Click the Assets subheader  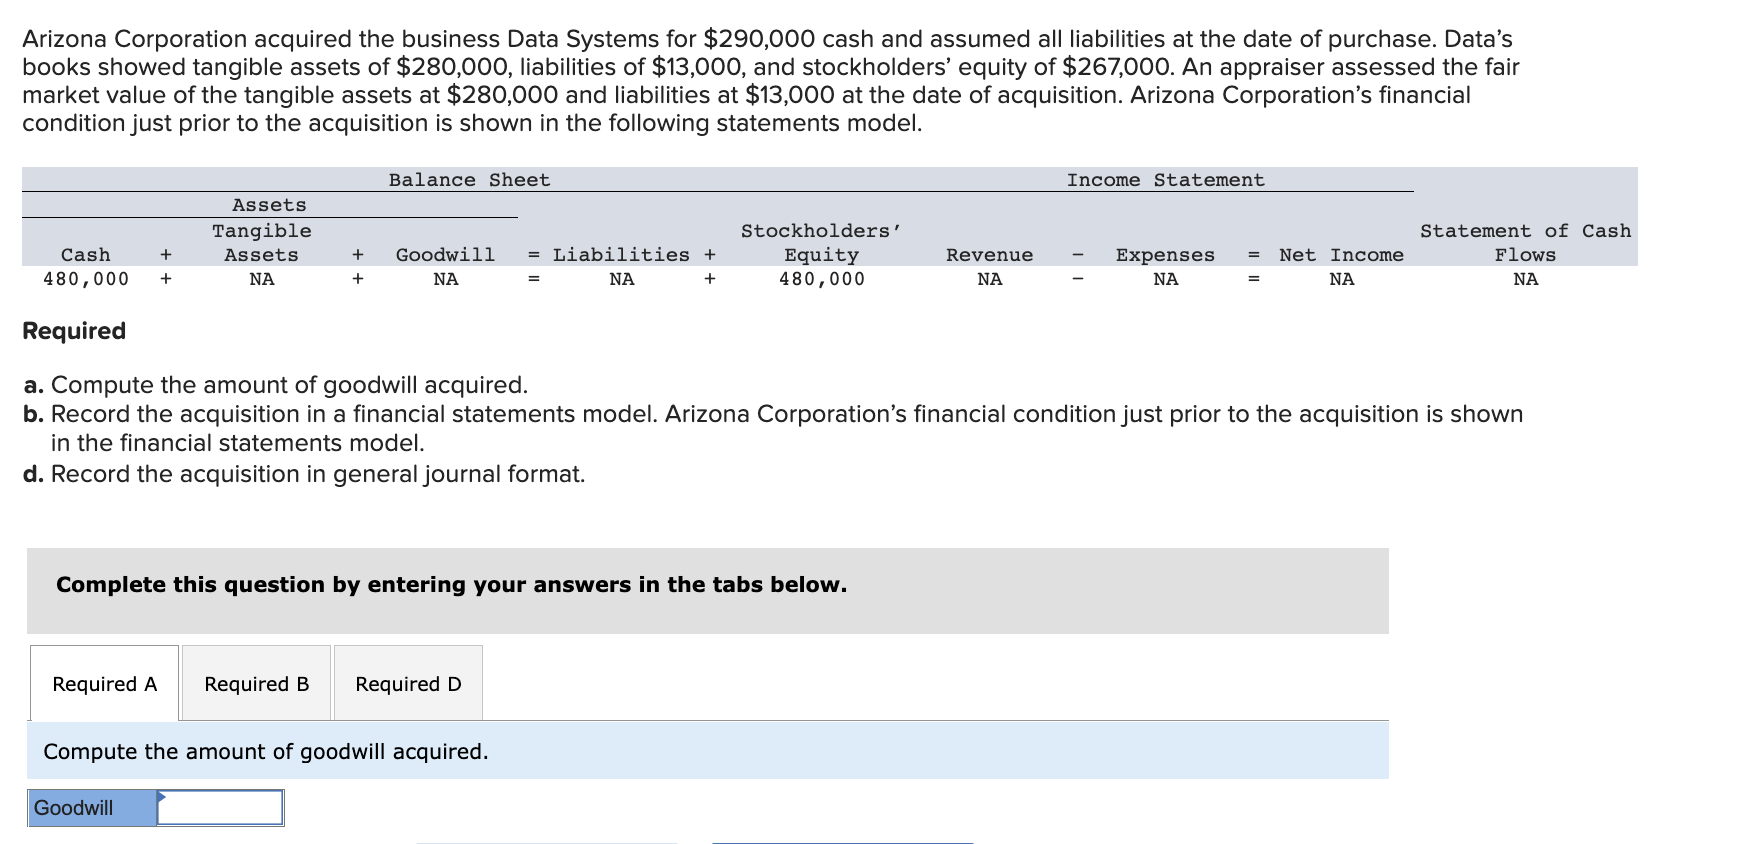269,205
